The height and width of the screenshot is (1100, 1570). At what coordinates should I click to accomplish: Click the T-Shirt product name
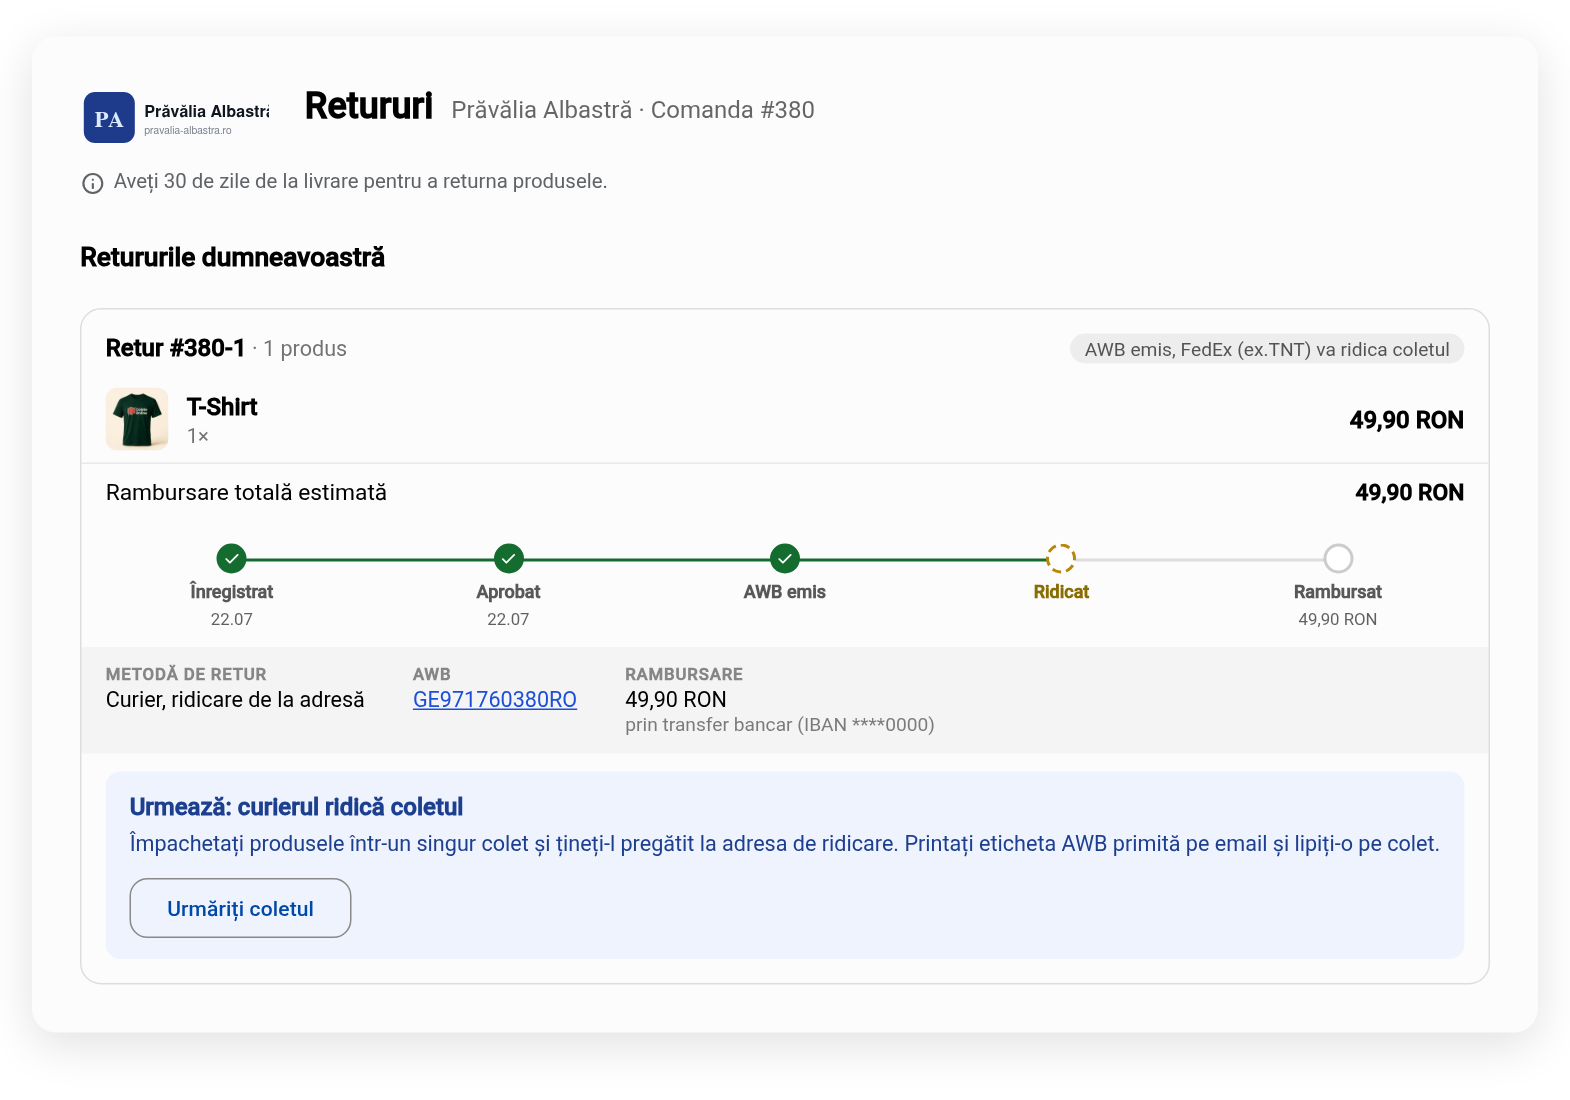[x=222, y=407]
